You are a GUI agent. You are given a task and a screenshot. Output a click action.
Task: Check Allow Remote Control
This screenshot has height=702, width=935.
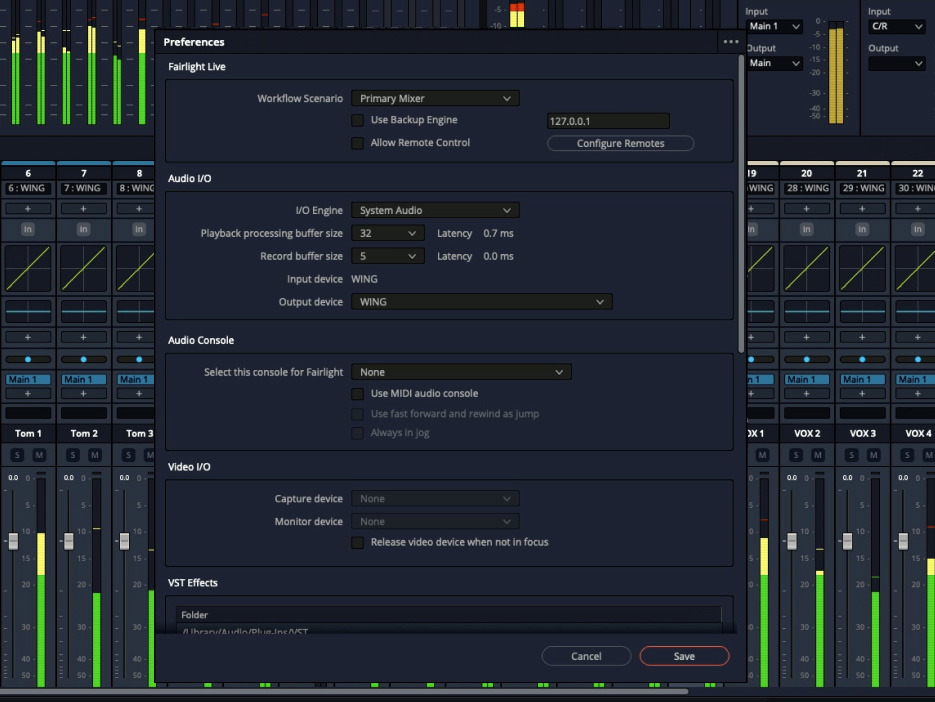(357, 142)
